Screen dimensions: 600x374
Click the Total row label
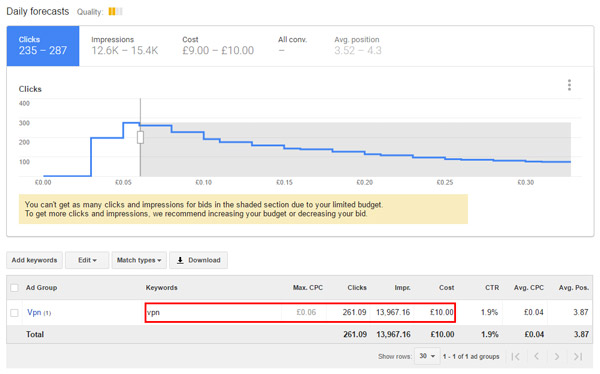point(35,335)
